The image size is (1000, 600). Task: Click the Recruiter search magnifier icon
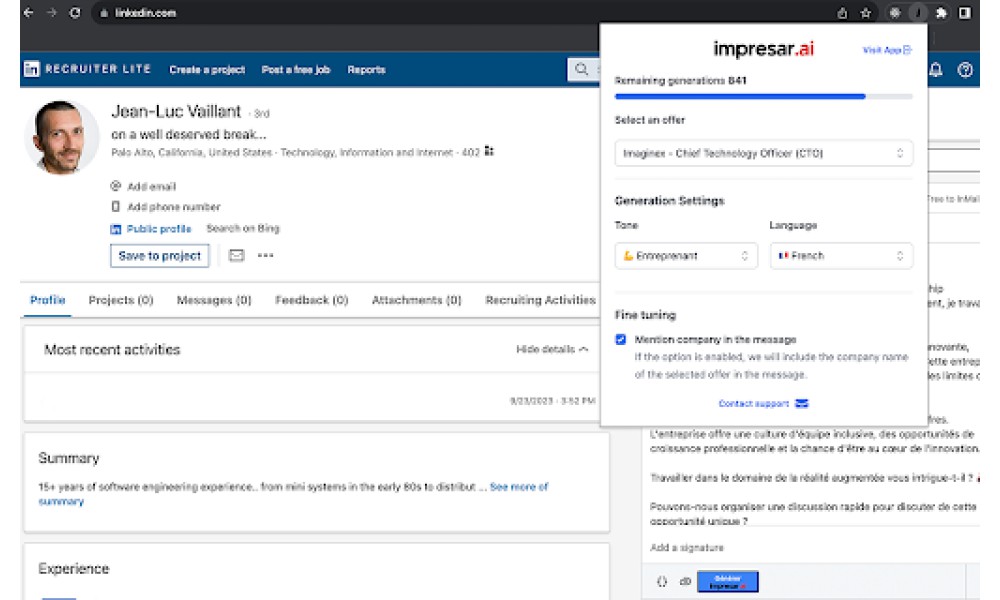[x=582, y=69]
